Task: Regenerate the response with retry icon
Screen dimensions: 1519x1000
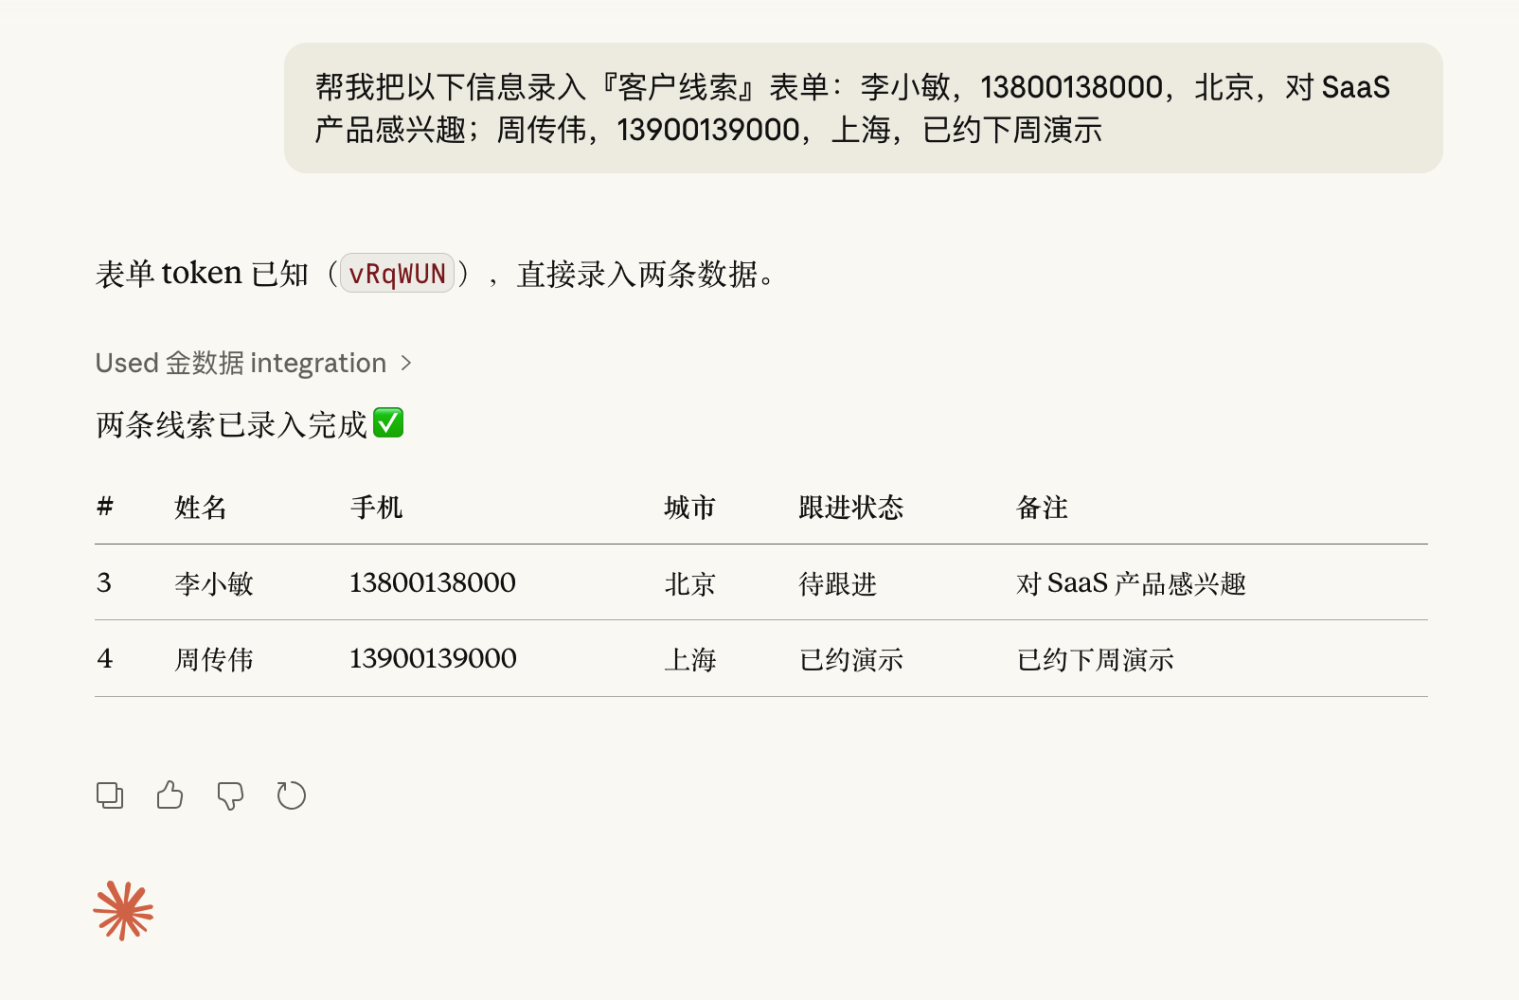Action: (x=291, y=796)
